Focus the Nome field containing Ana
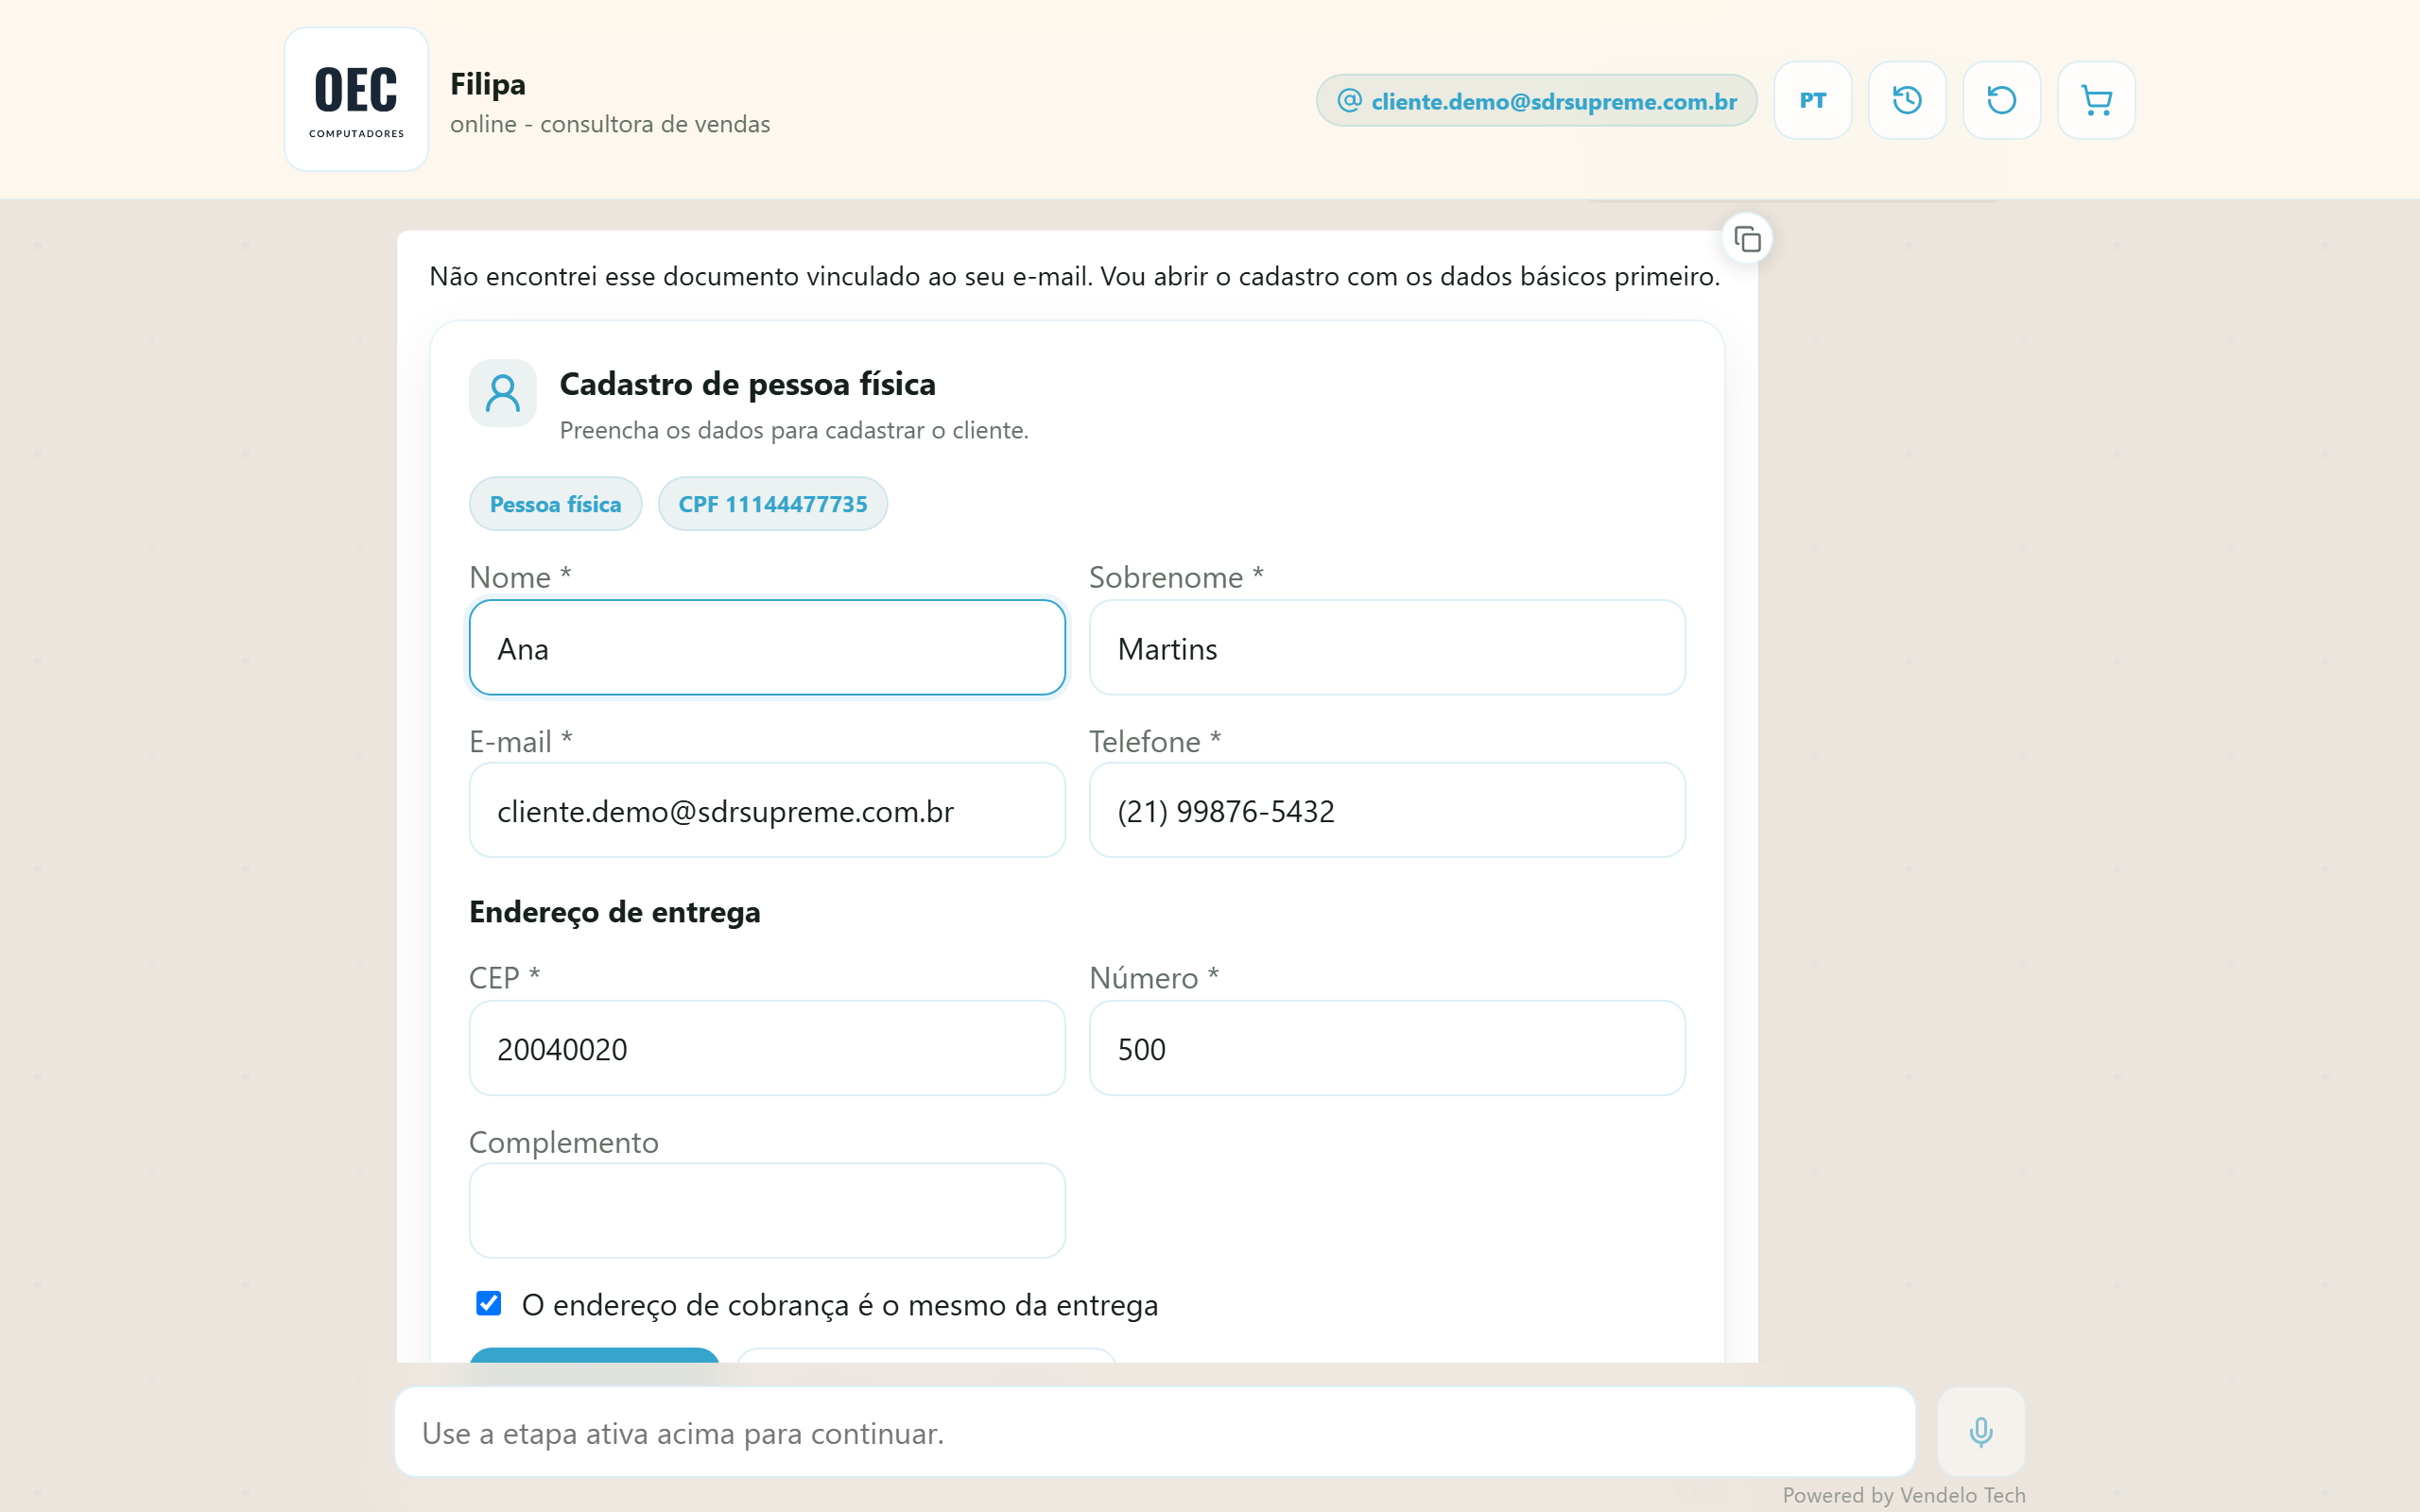 click(767, 648)
